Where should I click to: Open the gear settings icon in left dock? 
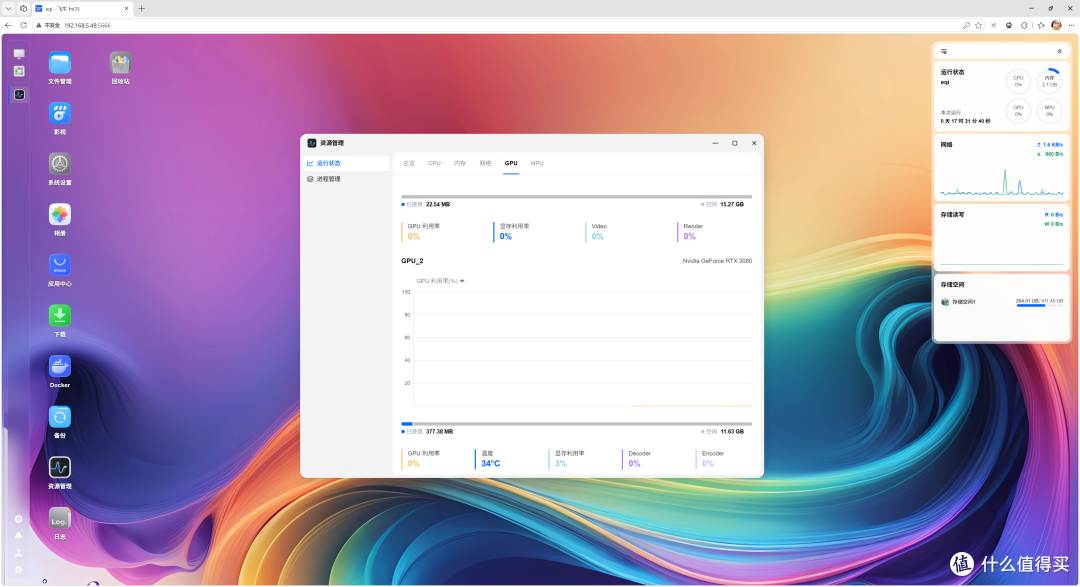click(19, 570)
